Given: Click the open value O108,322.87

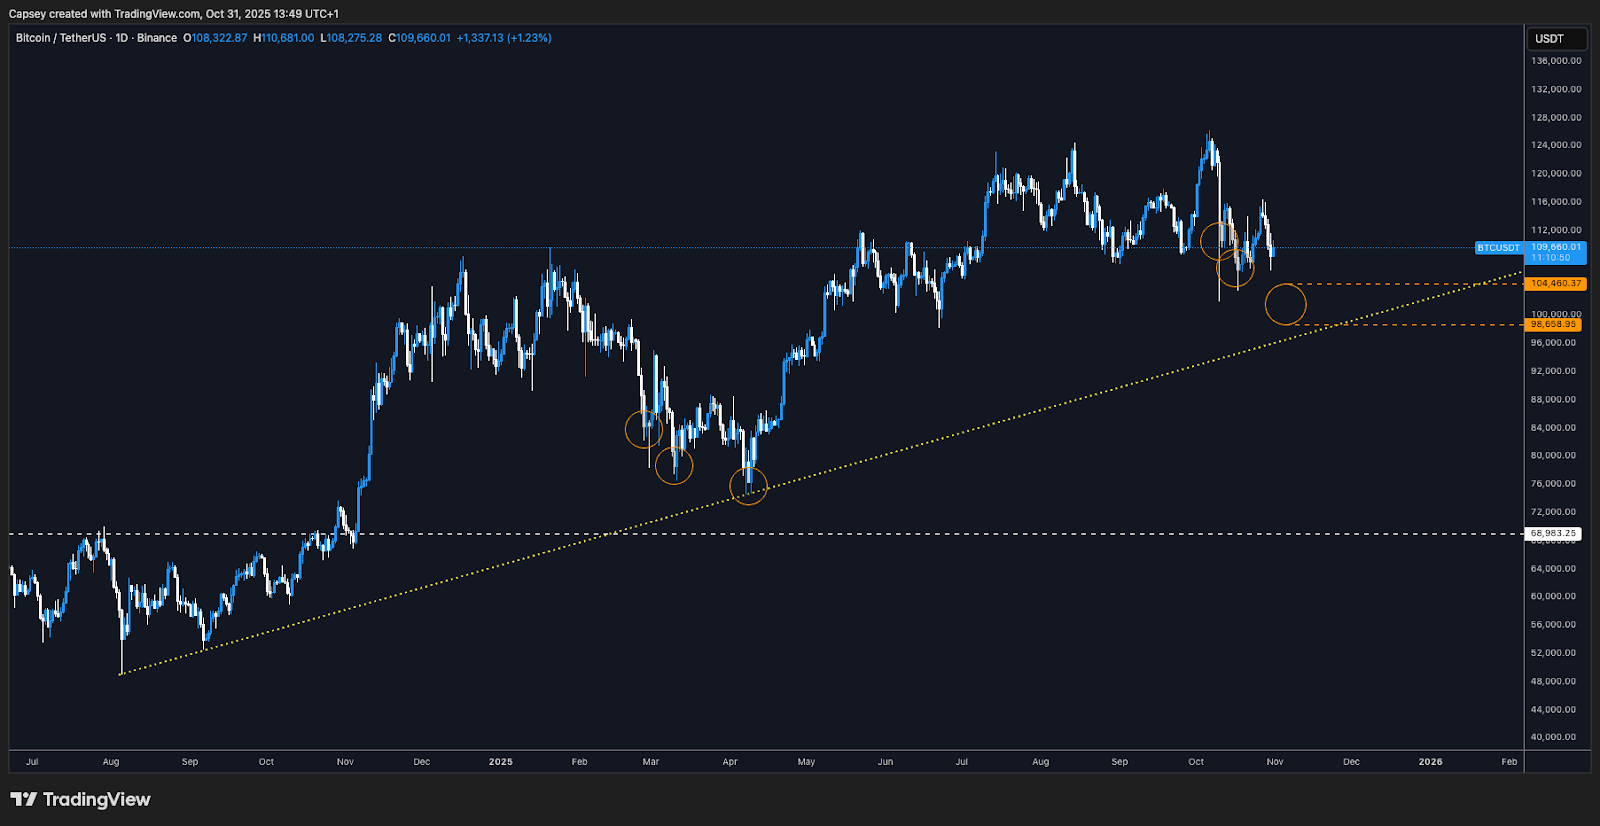Looking at the screenshot, I should click(x=215, y=38).
